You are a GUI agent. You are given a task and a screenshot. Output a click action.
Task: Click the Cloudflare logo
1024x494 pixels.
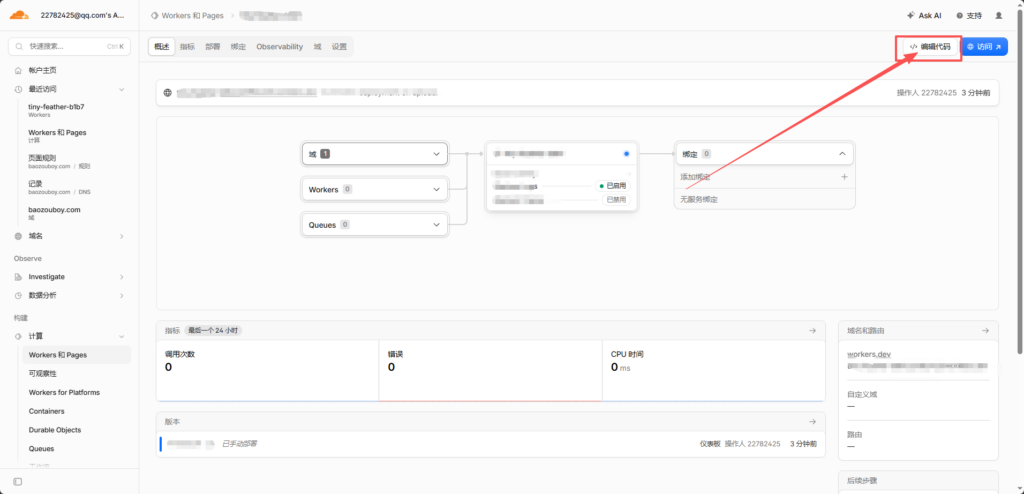pyautogui.click(x=20, y=14)
